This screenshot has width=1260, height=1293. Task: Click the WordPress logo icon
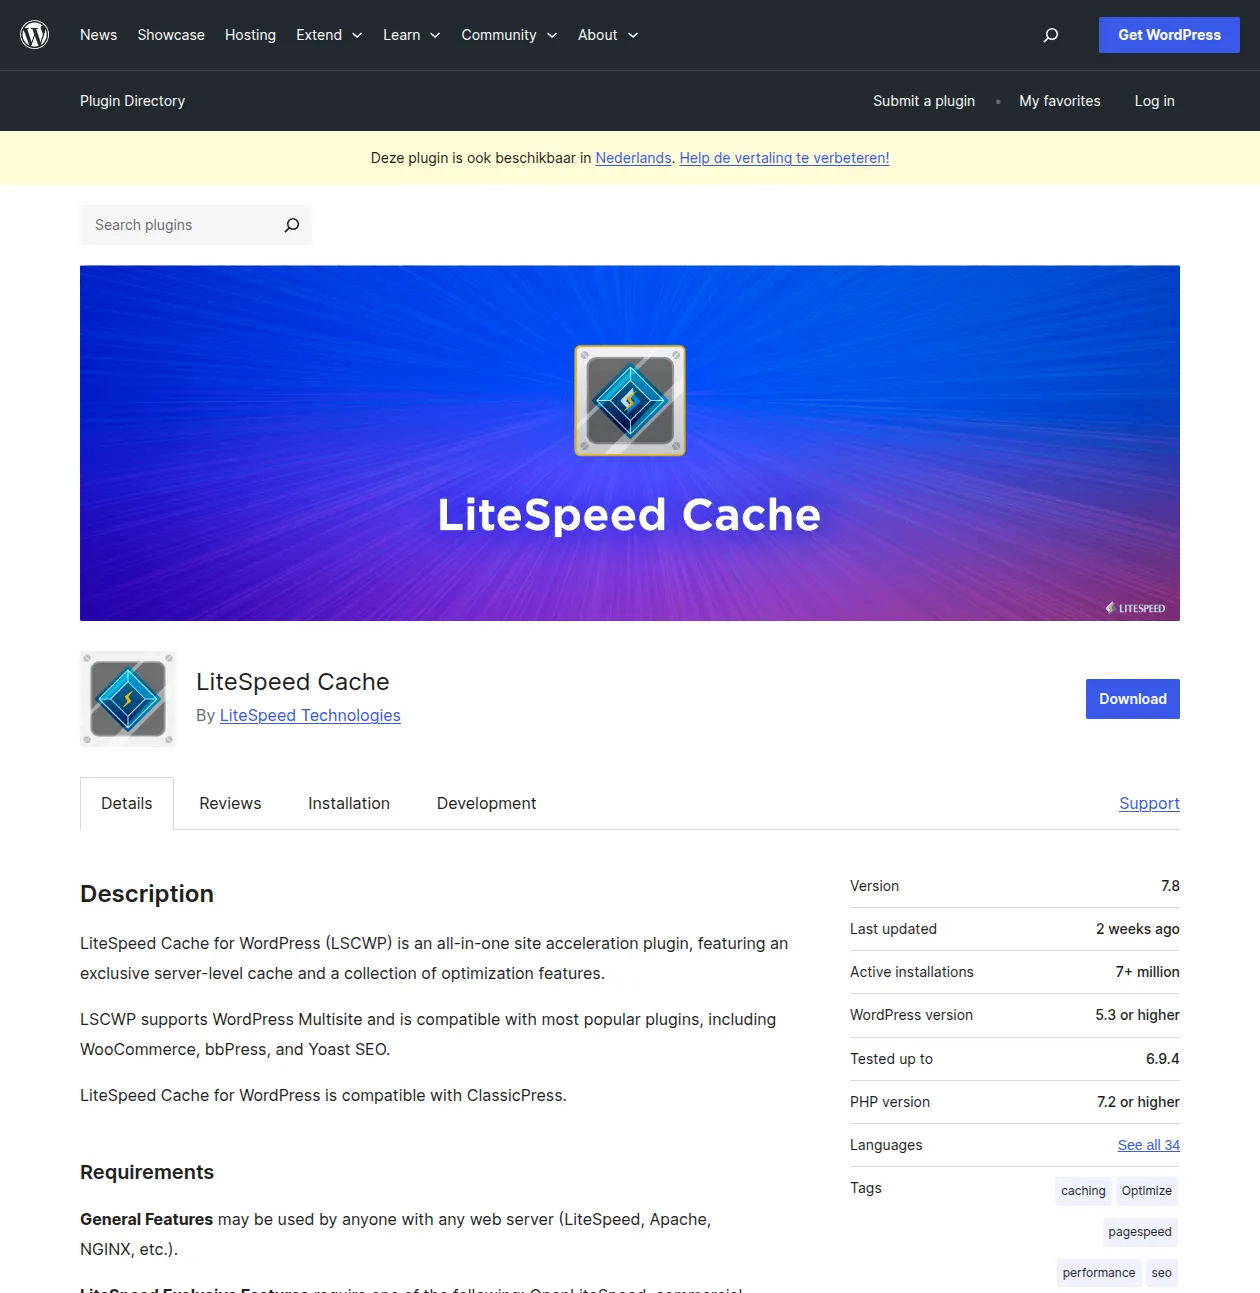pyautogui.click(x=35, y=34)
